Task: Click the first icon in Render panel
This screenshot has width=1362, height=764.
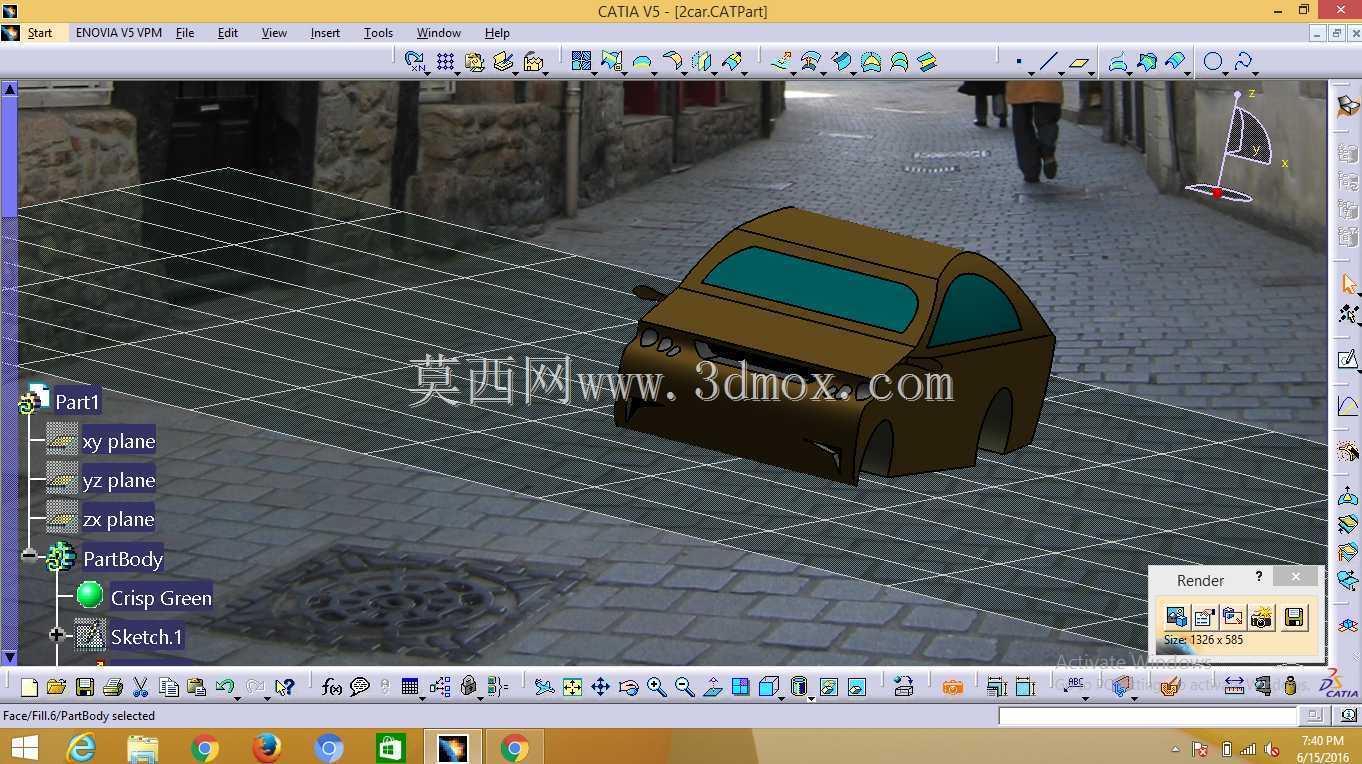Action: (x=1176, y=617)
